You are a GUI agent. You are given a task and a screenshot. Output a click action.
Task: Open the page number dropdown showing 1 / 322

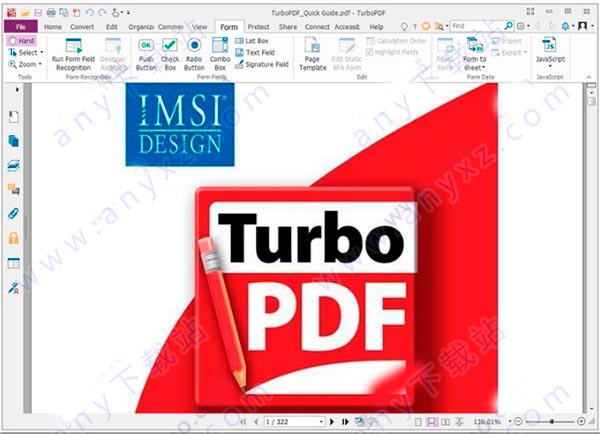coord(321,422)
